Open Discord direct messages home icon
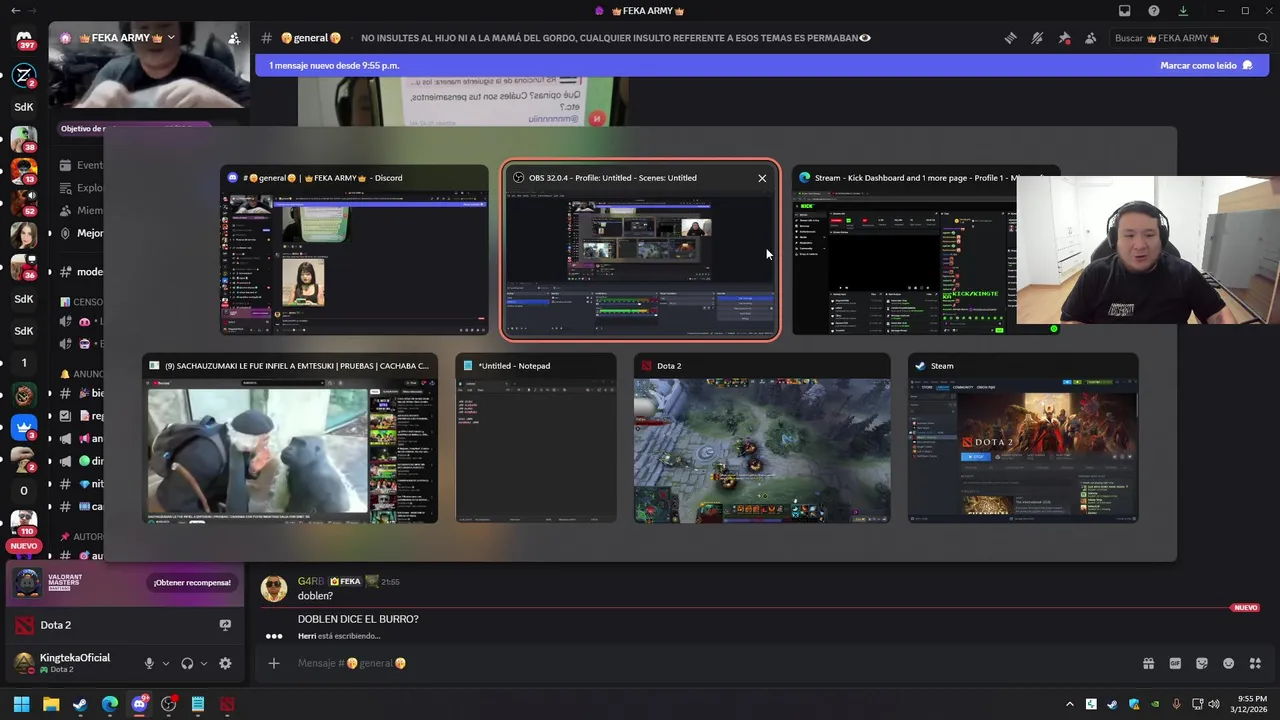The image size is (1280, 720). click(x=24, y=39)
